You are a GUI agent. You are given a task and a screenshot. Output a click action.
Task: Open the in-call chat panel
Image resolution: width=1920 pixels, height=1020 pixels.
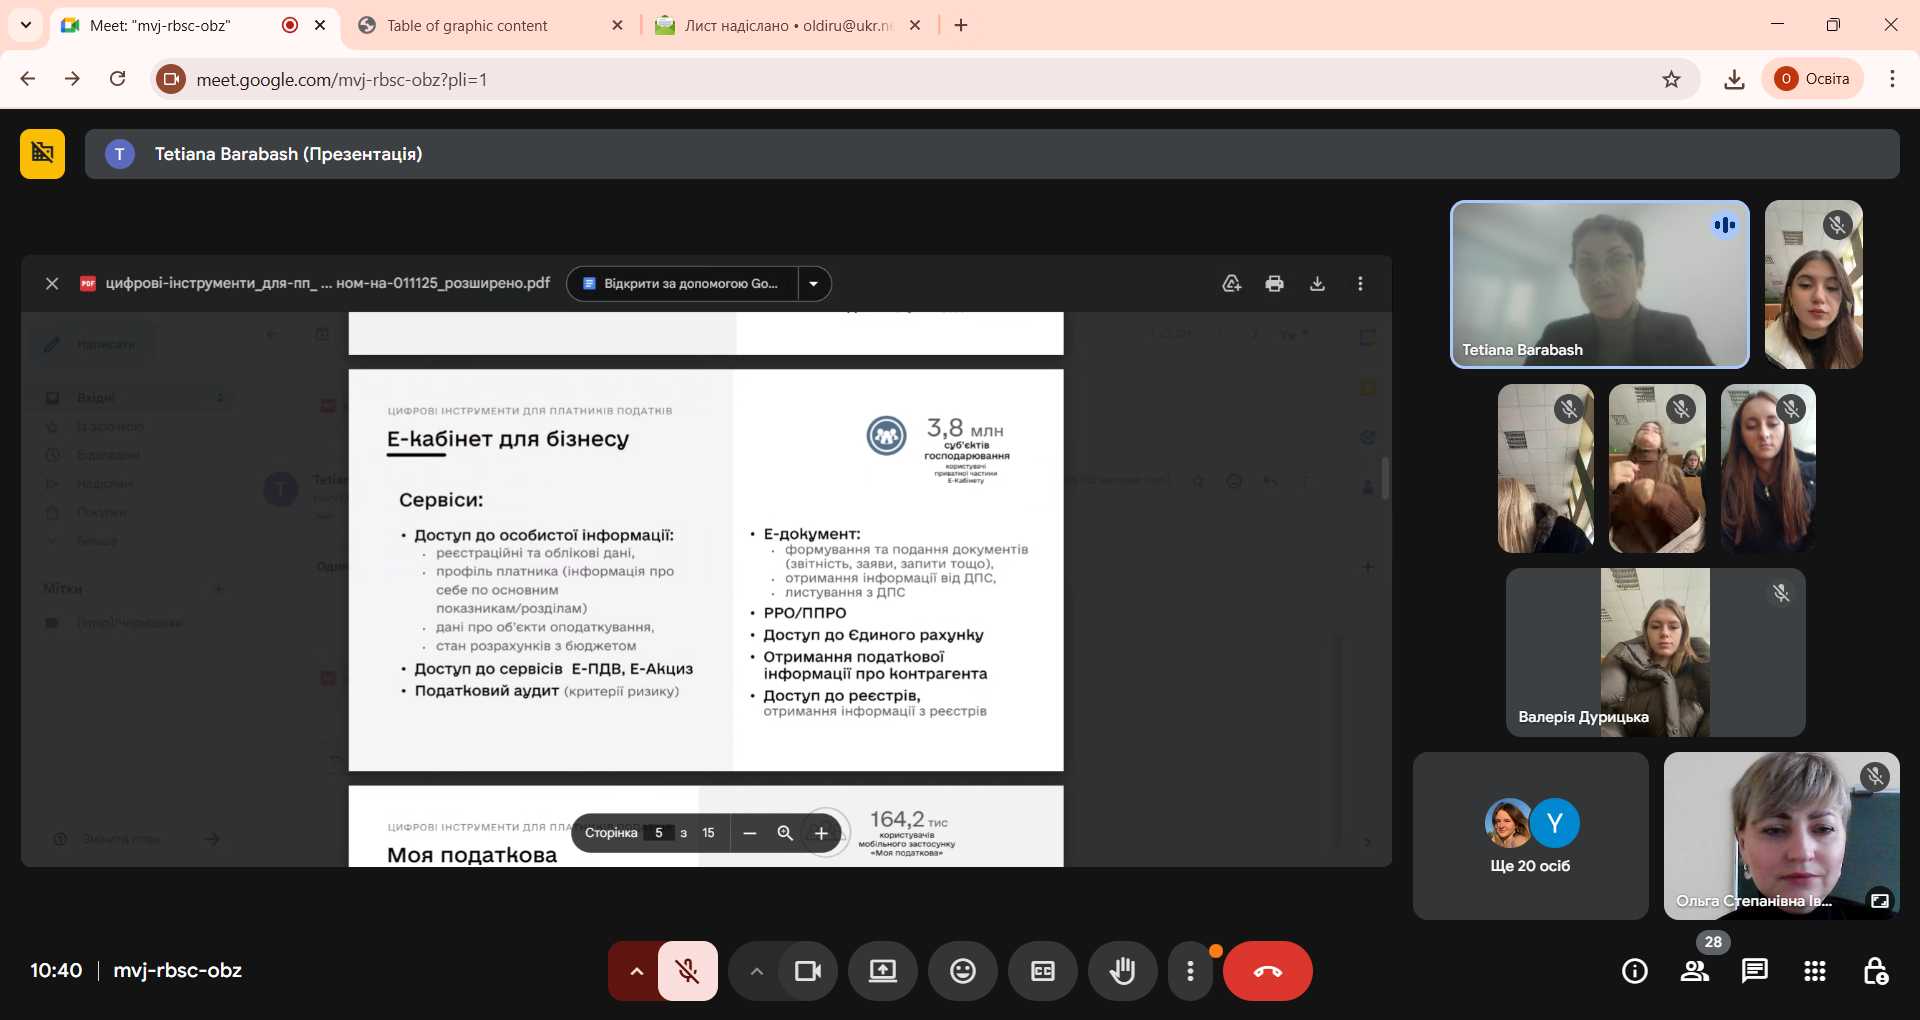point(1754,971)
